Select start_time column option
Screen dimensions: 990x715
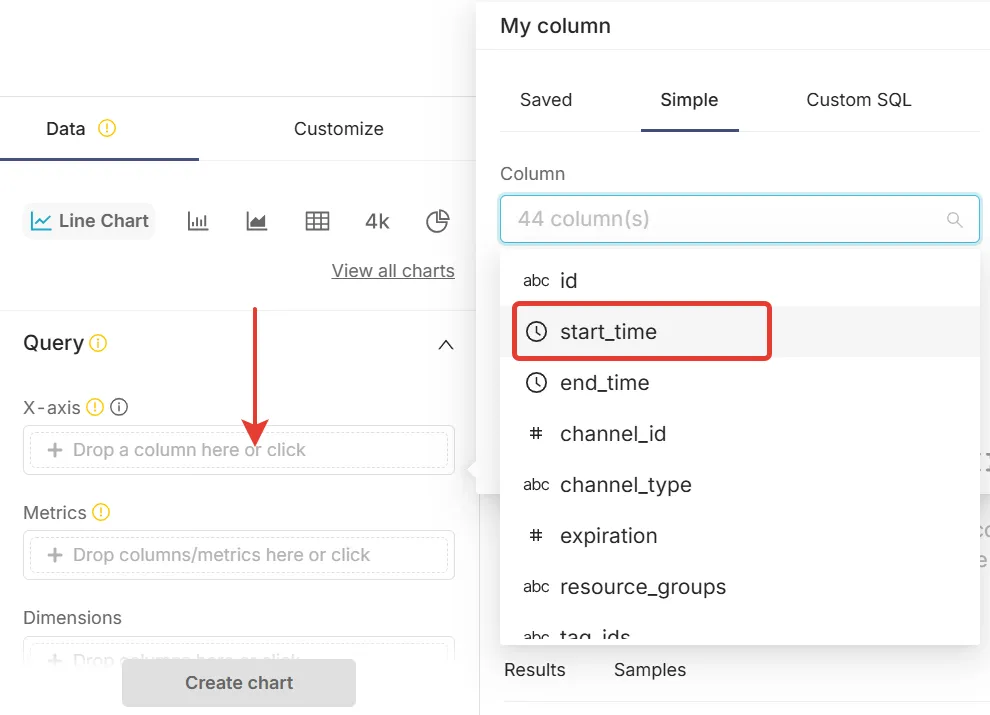point(740,332)
